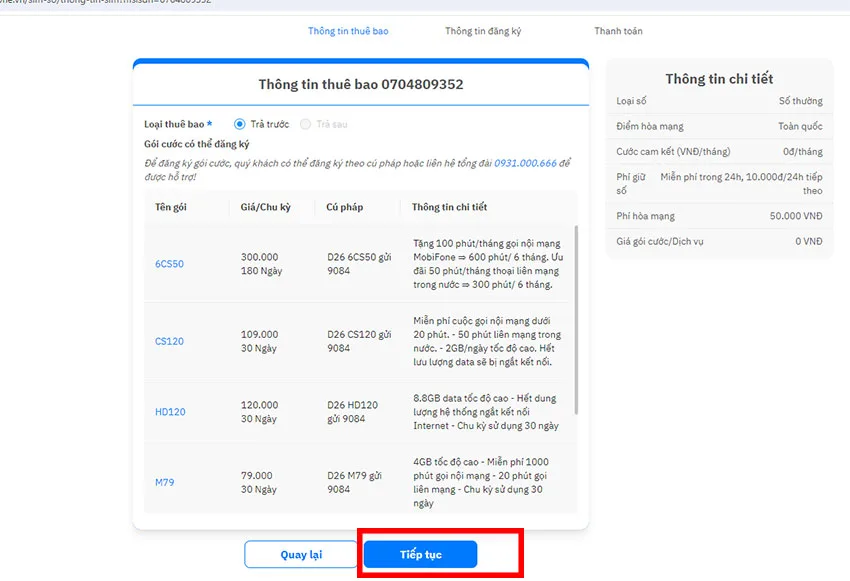Viewport: 850px width, 581px height.
Task: Click the heading Thông tin thuê bao 0704809352
Action: coord(360,85)
